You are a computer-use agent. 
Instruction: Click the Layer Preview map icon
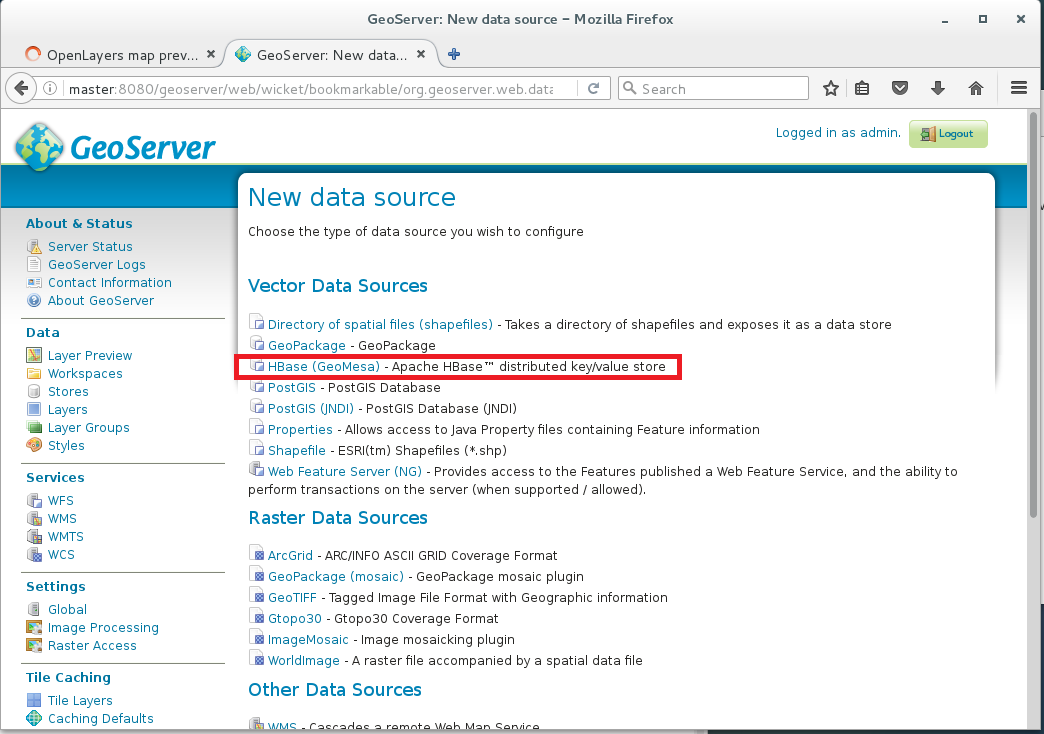(34, 355)
